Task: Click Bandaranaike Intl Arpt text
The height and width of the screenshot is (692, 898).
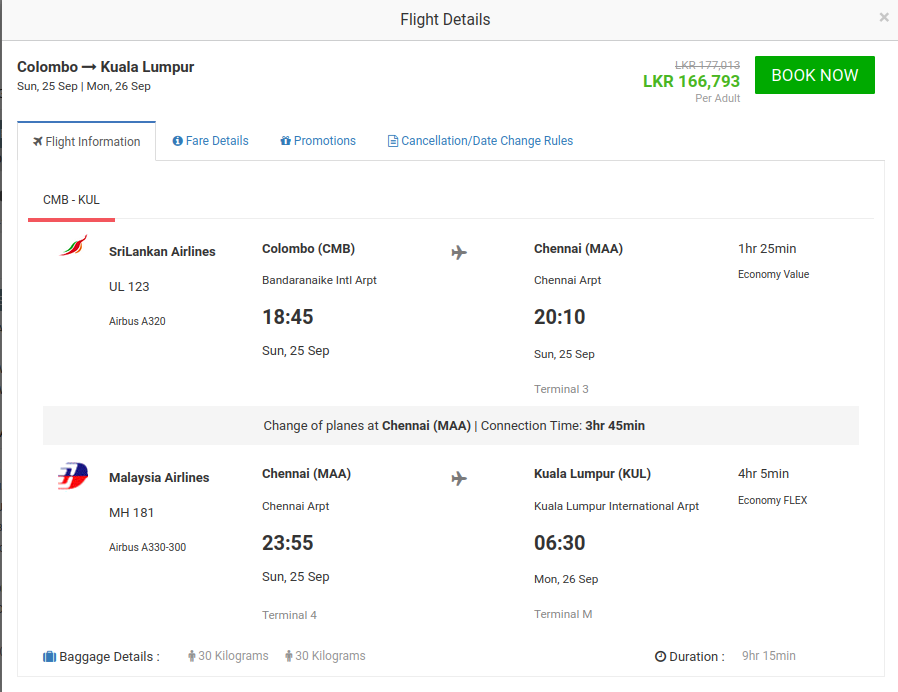Action: pyautogui.click(x=319, y=280)
